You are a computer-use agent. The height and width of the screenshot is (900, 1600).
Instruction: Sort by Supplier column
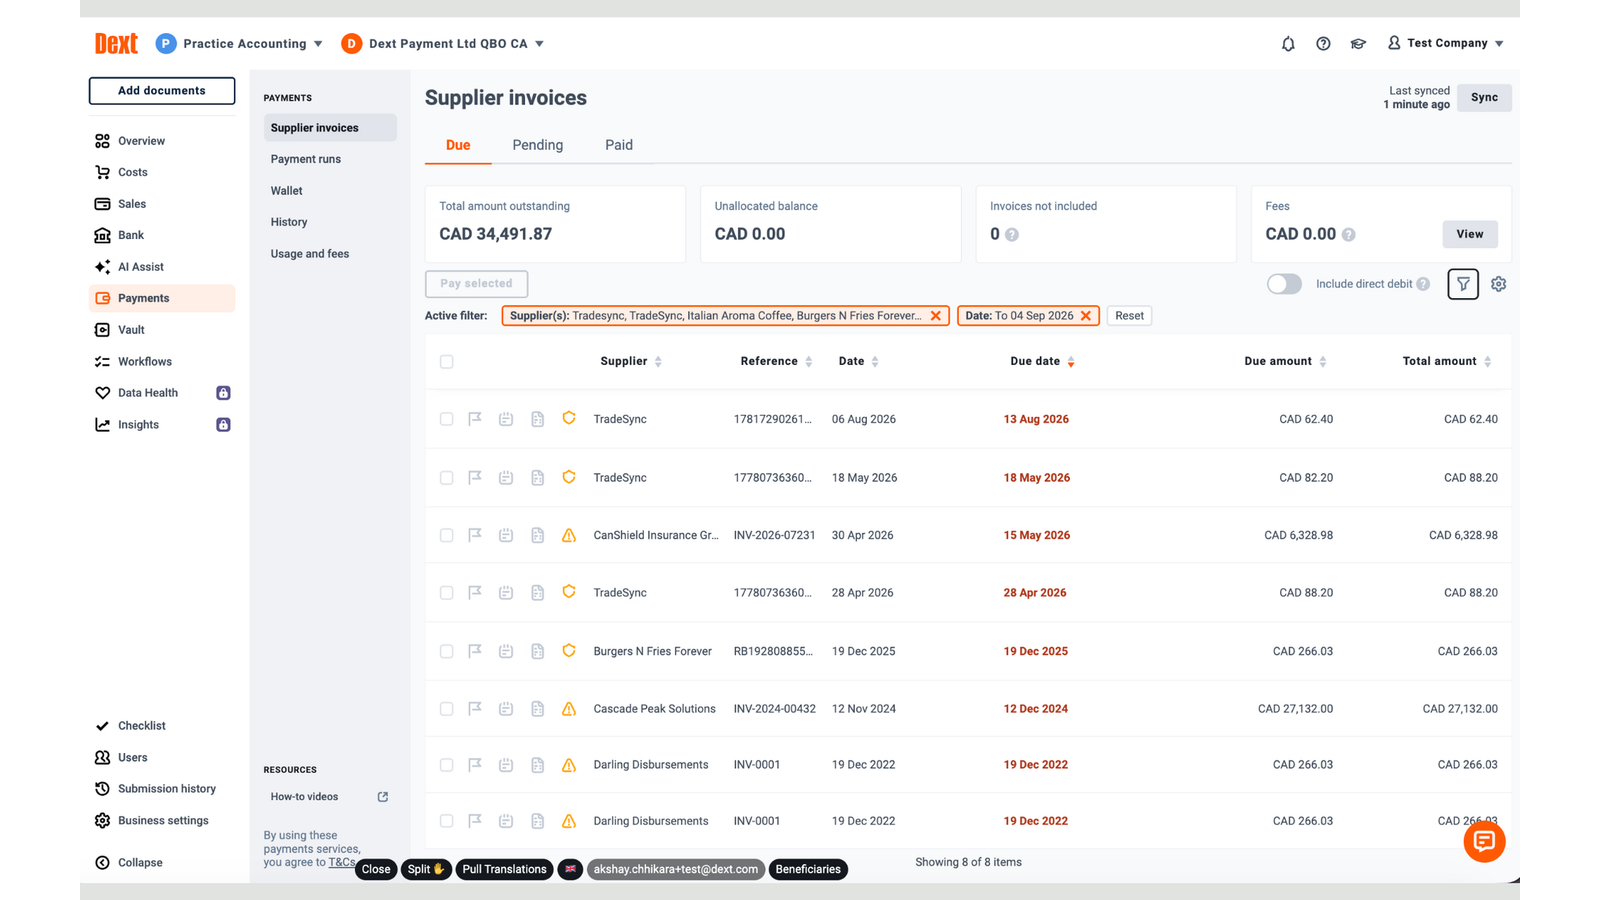click(631, 362)
